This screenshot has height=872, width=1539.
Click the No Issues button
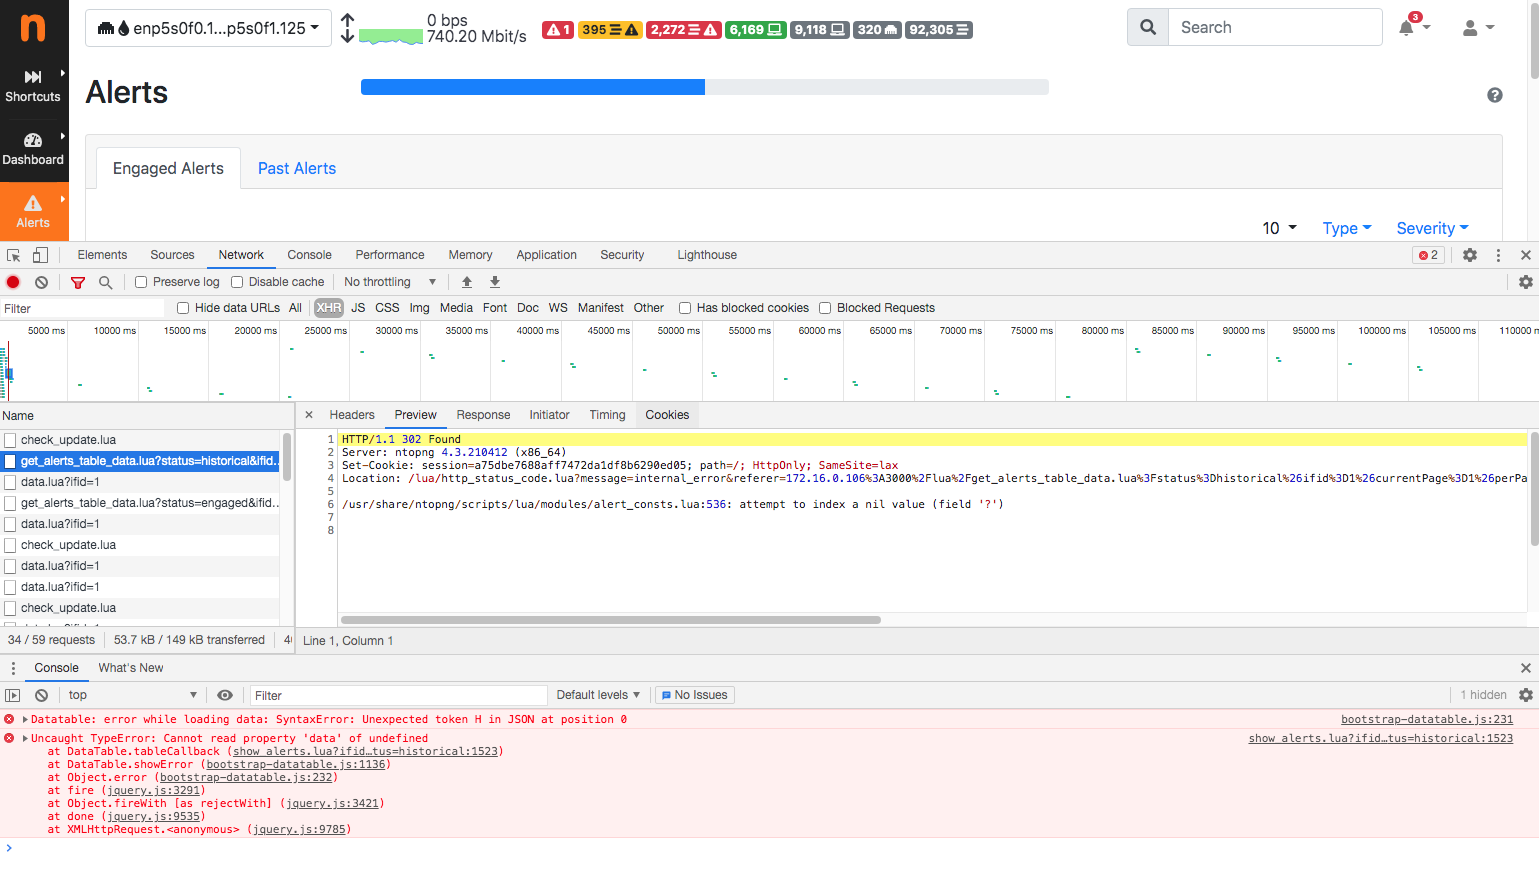(x=694, y=695)
